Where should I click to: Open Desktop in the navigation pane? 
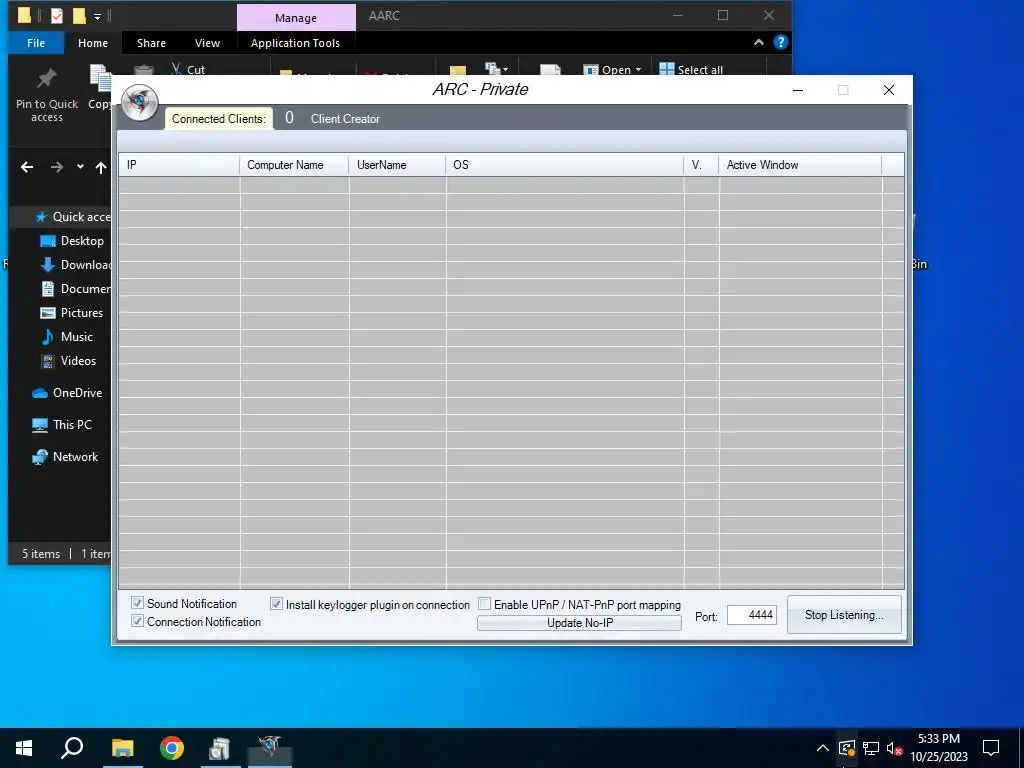71,241
